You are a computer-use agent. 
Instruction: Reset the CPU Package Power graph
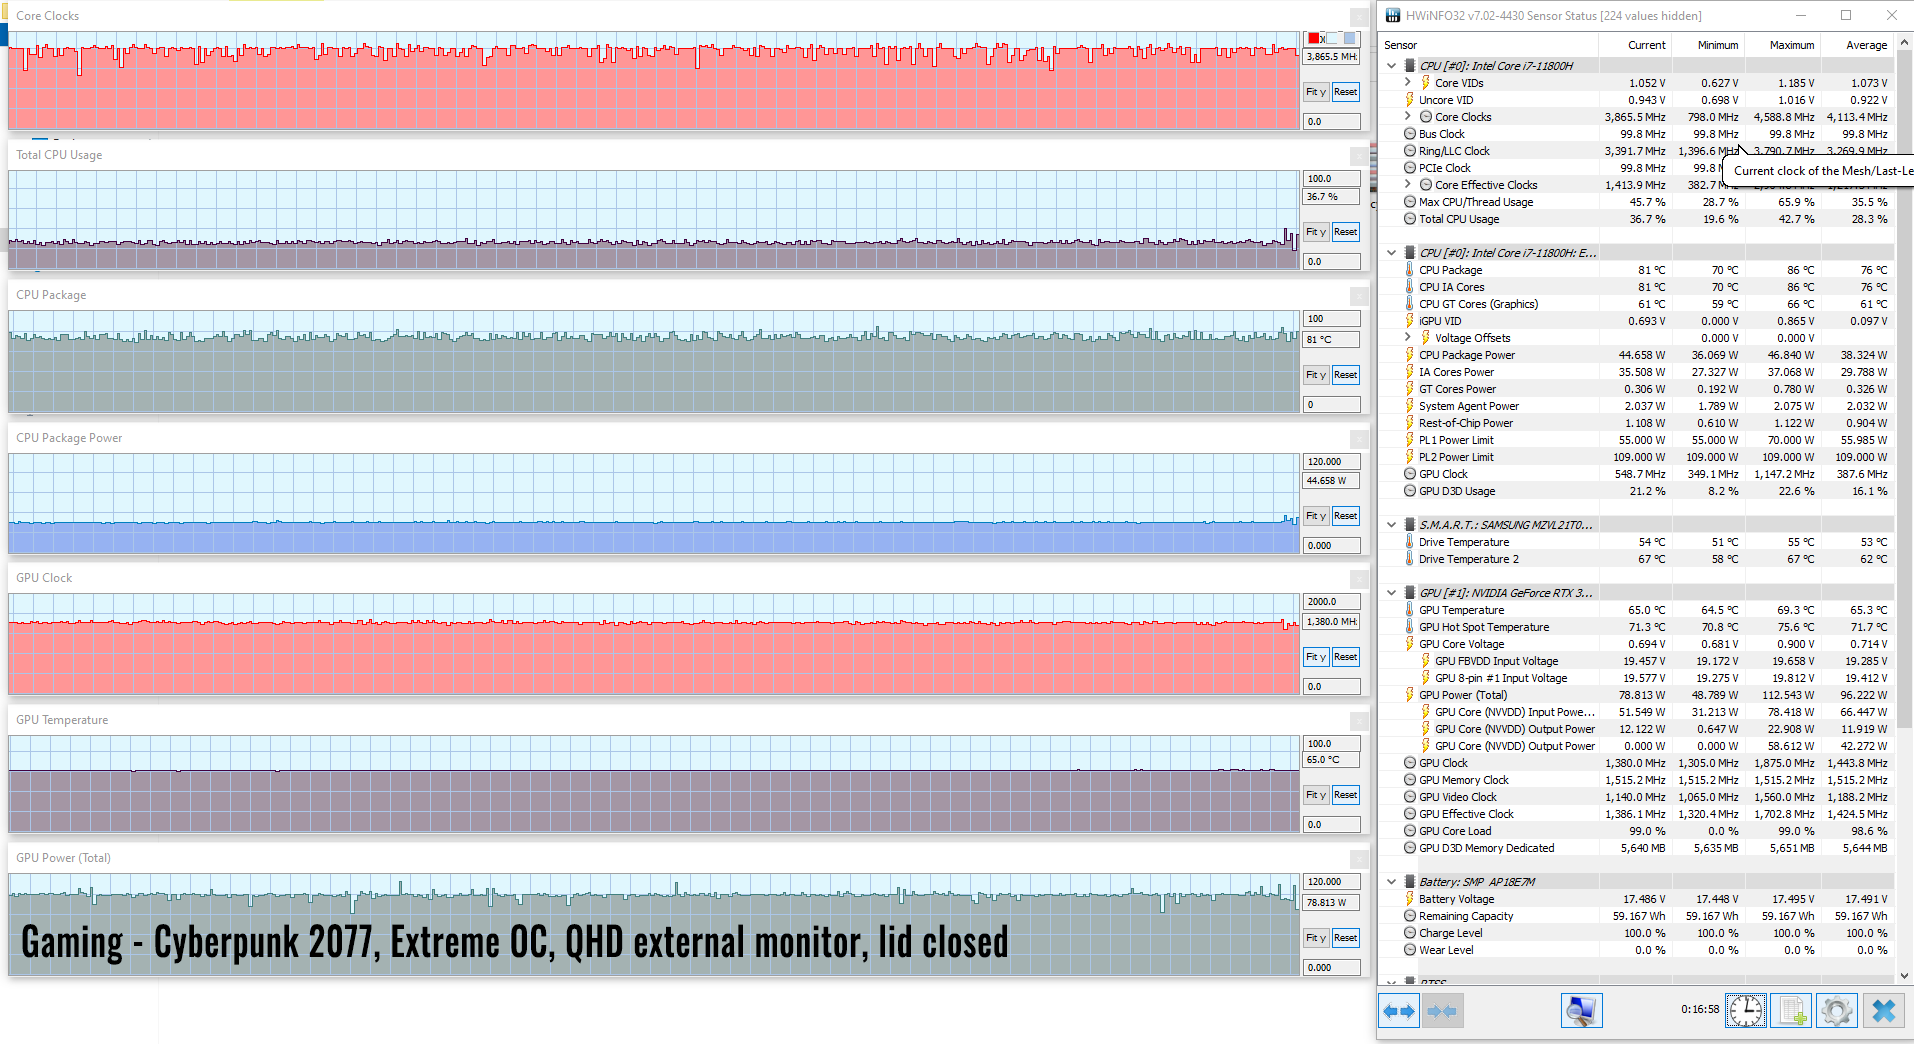click(x=1346, y=516)
